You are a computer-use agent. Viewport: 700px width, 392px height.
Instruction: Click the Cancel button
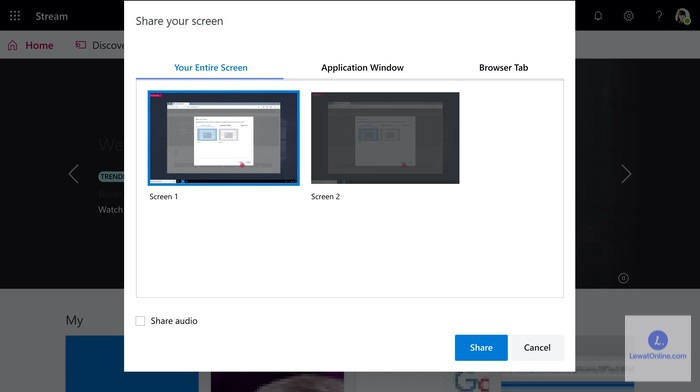pos(537,347)
